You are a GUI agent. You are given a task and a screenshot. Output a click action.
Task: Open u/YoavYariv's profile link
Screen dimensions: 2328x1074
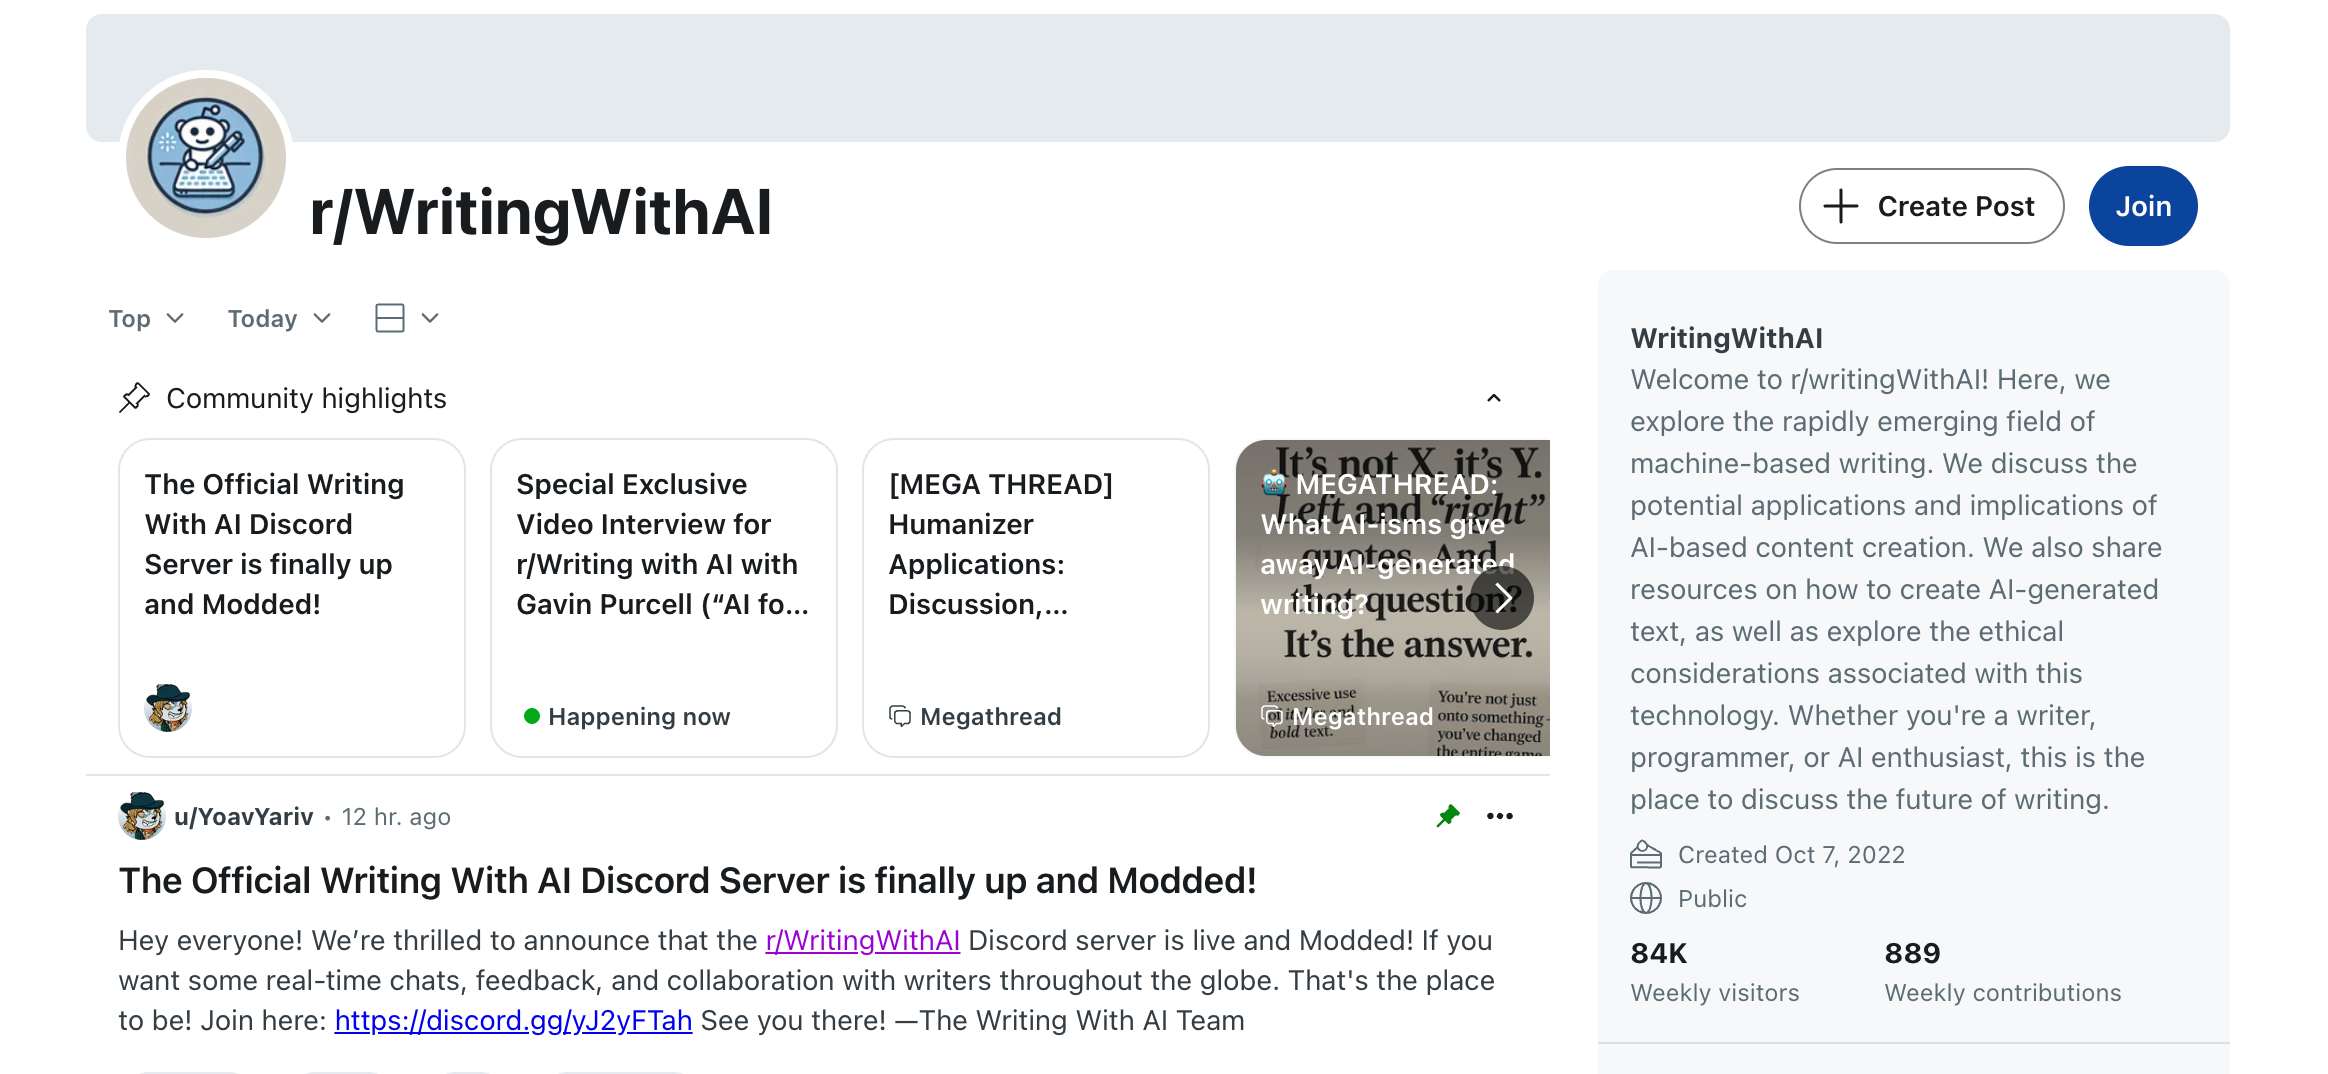pos(244,817)
